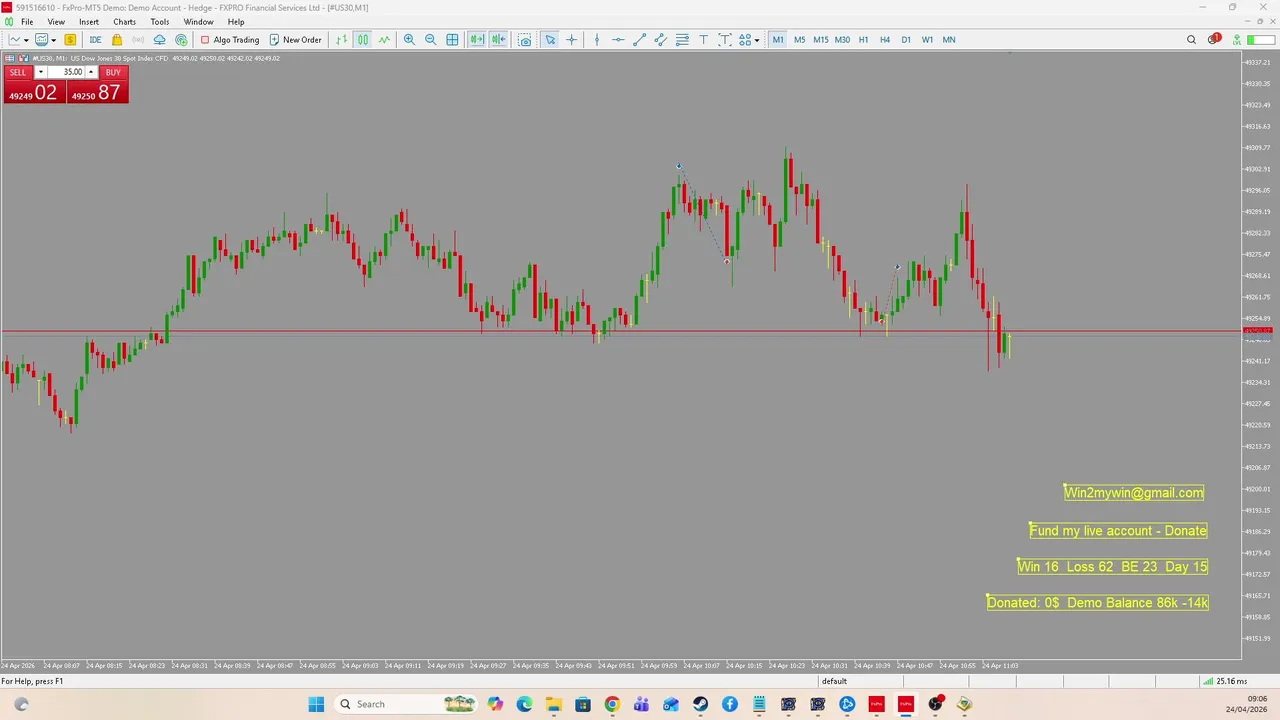Open the Tools menu
Image resolution: width=1280 pixels, height=720 pixels.
pyautogui.click(x=160, y=22)
